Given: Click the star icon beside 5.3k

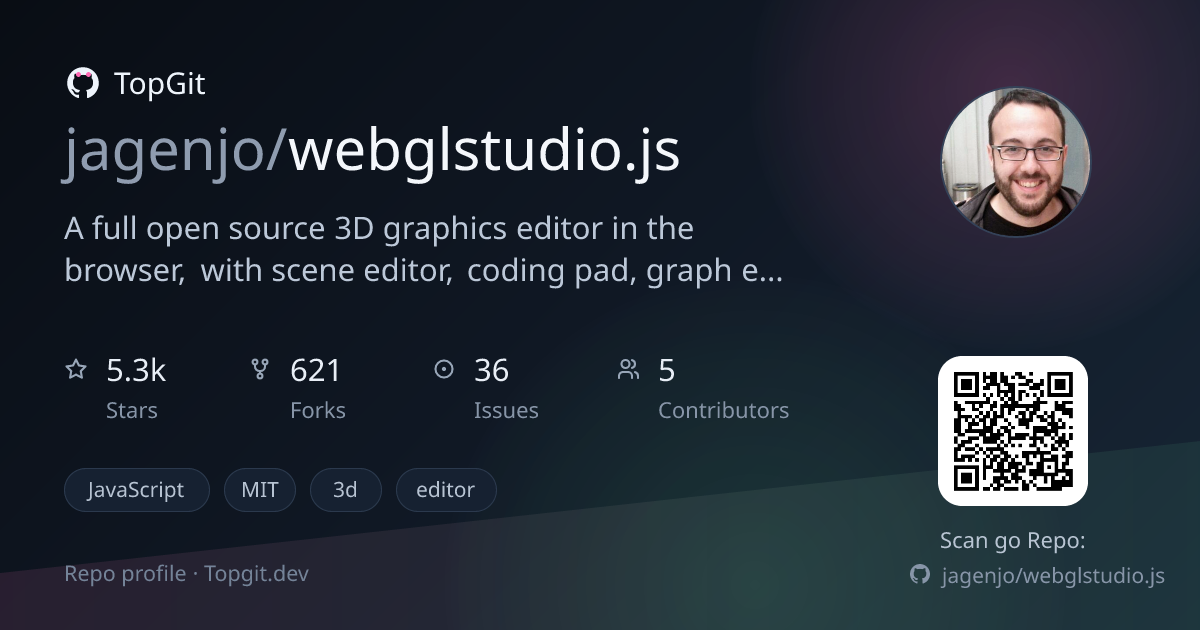Looking at the screenshot, I should [76, 370].
